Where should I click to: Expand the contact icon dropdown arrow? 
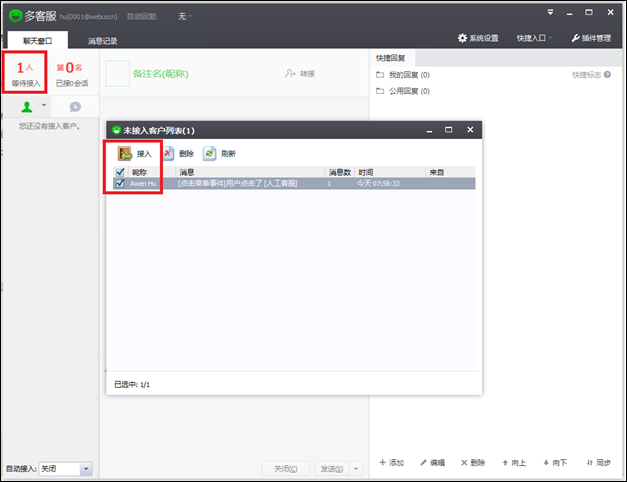(x=44, y=105)
